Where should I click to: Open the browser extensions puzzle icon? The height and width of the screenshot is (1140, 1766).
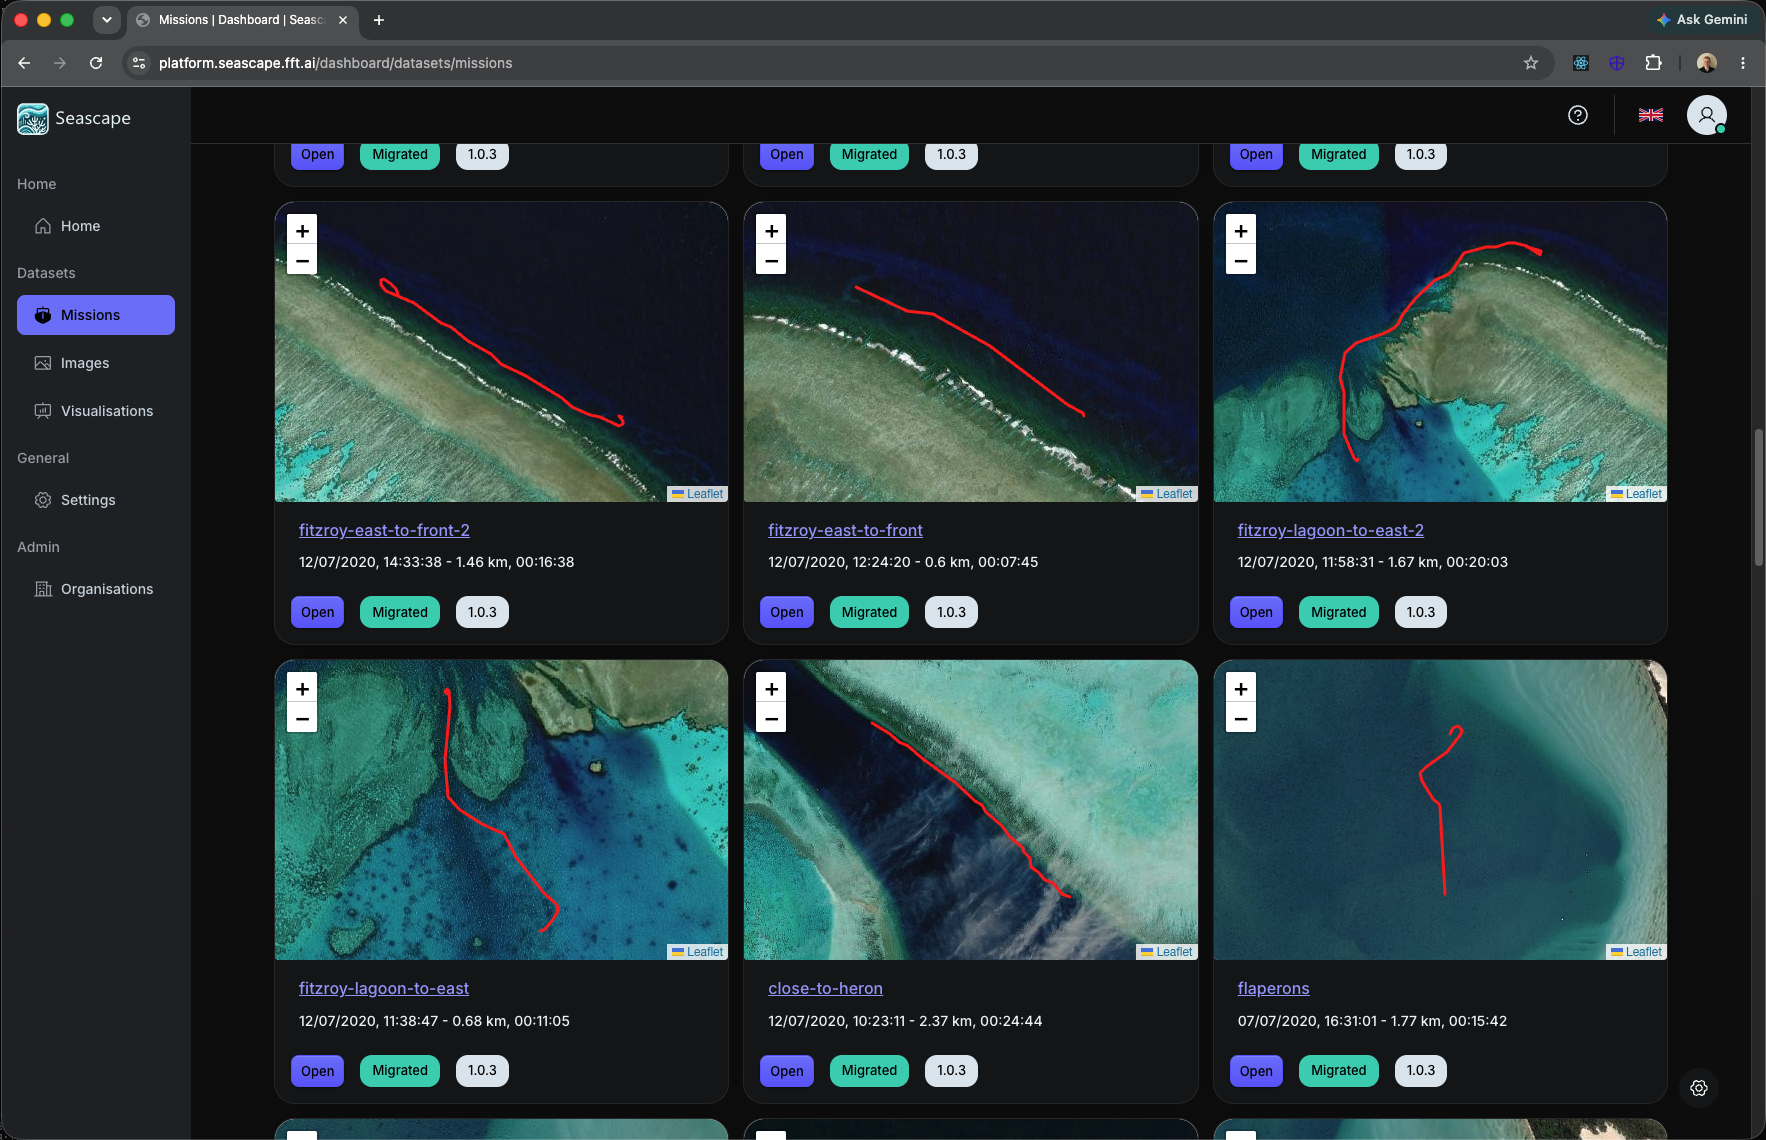(x=1653, y=63)
